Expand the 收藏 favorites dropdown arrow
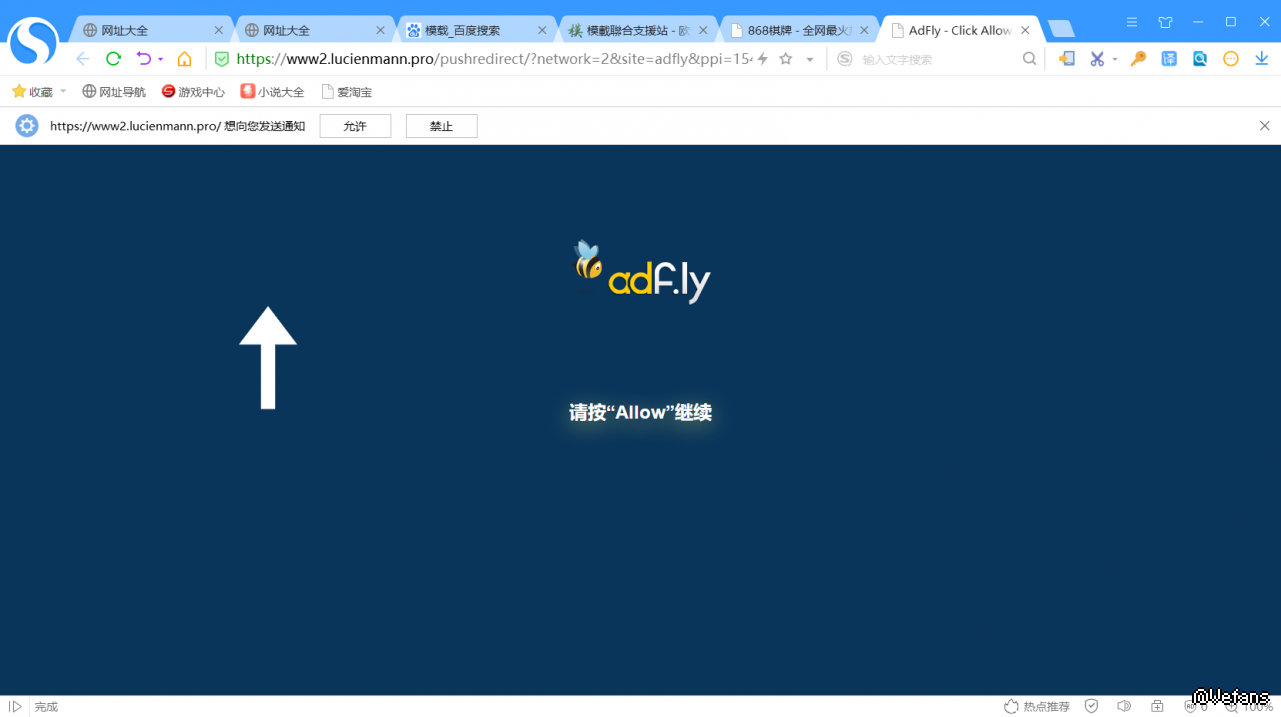 [63, 91]
